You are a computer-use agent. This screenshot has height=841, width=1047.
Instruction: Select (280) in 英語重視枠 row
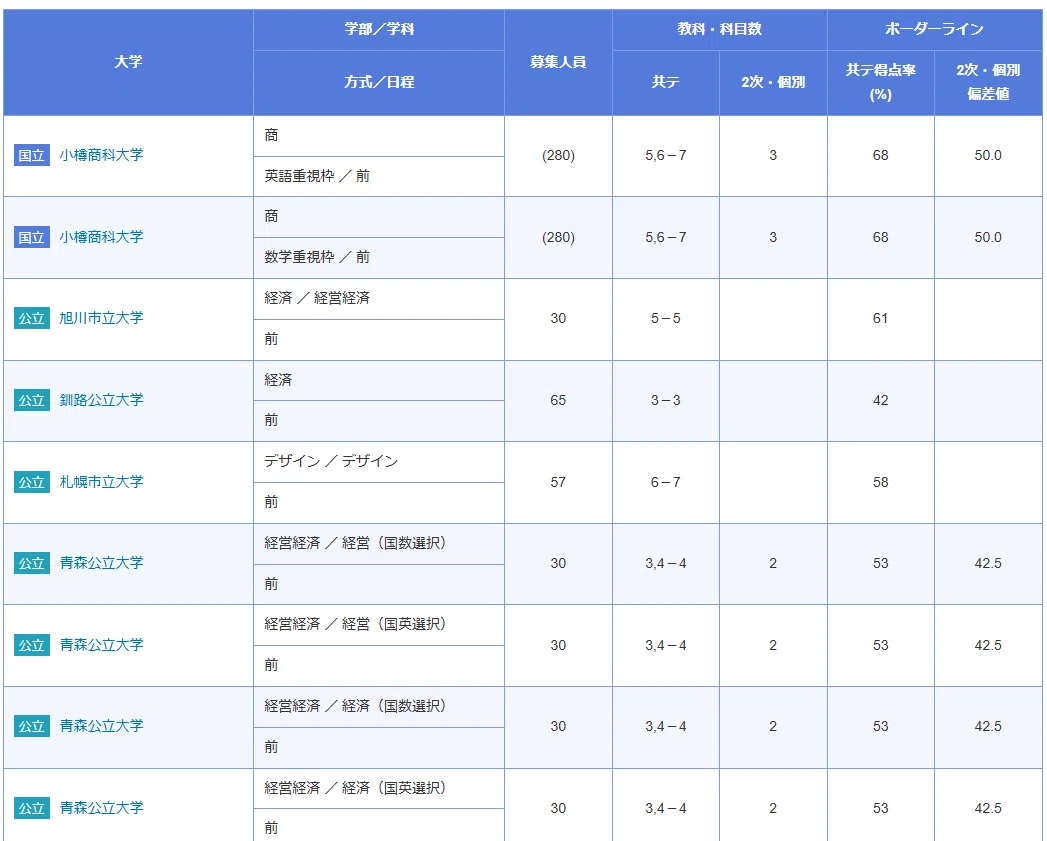[x=558, y=156]
